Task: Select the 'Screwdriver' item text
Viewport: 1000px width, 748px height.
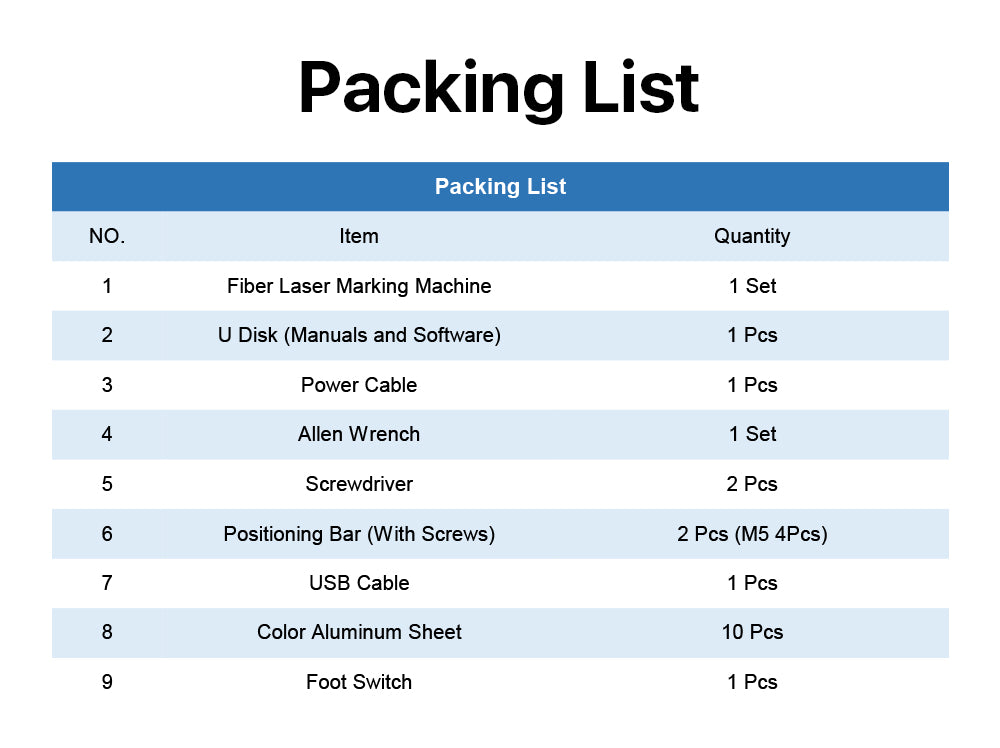Action: pos(359,484)
